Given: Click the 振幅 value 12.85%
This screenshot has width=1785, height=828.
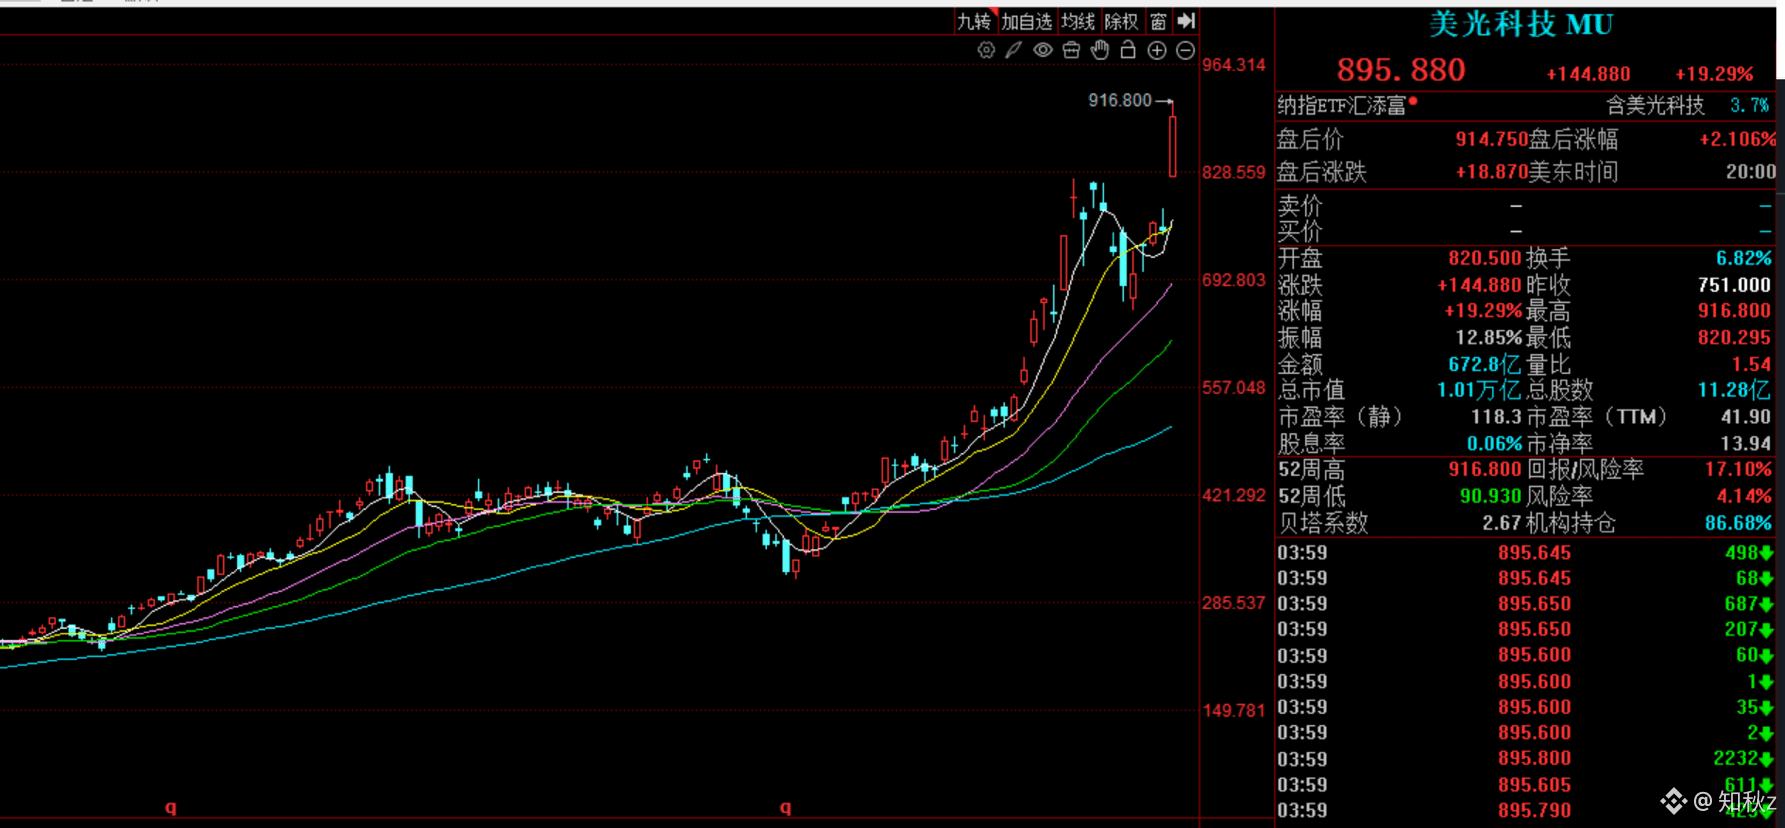Looking at the screenshot, I should coord(1488,338).
